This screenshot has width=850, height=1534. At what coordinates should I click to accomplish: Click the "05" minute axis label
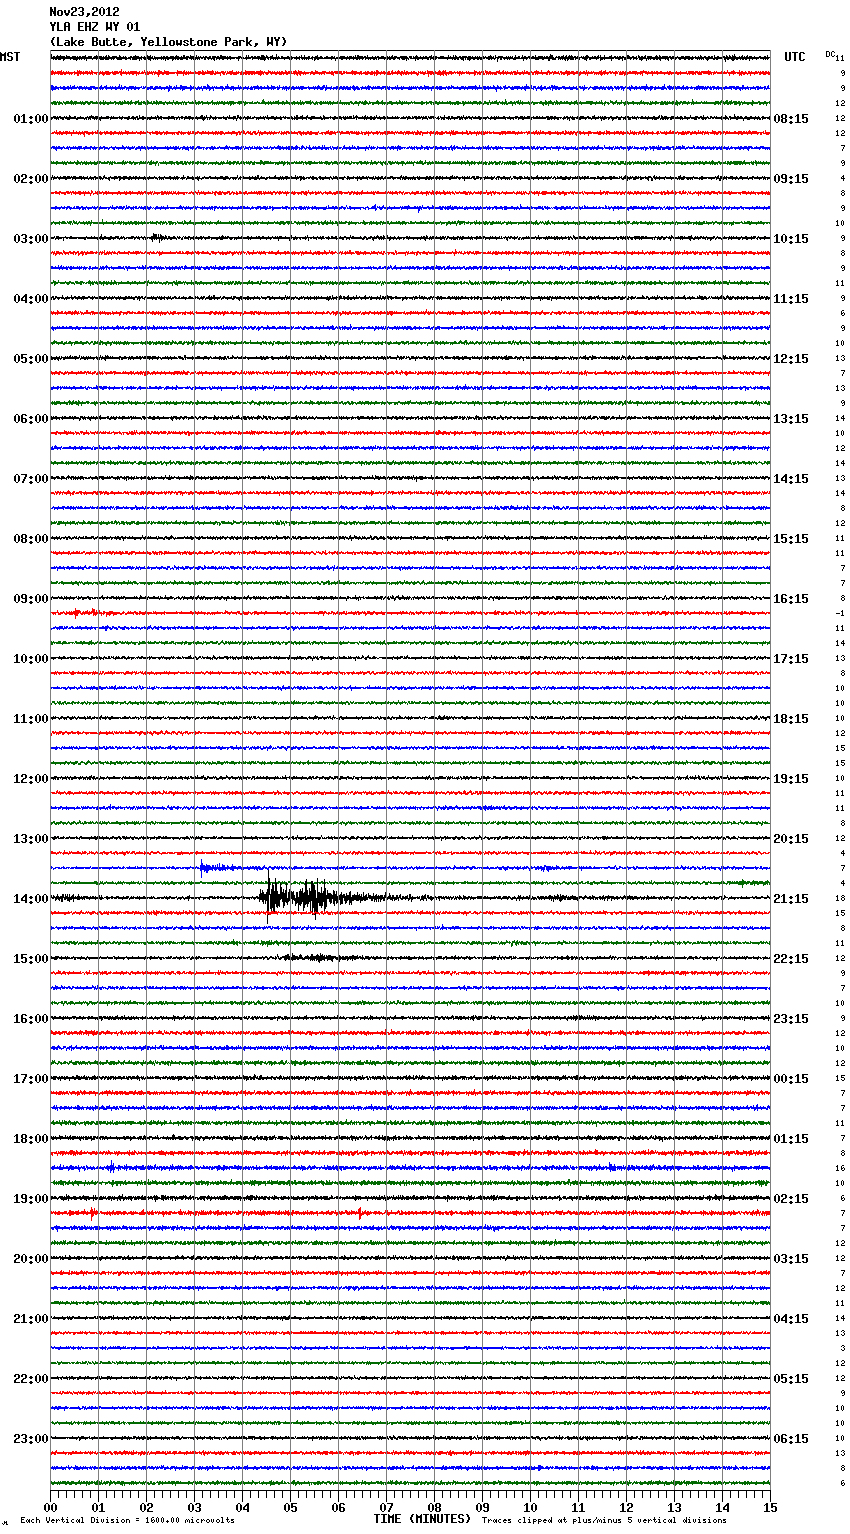(290, 1507)
